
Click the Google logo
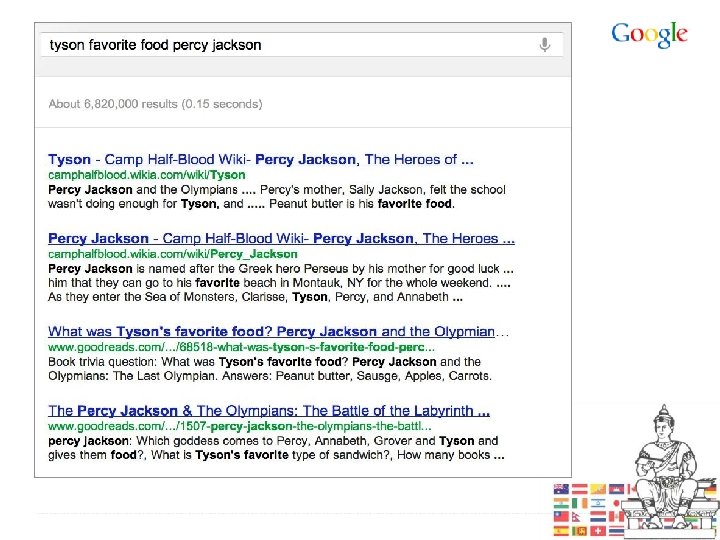point(649,35)
